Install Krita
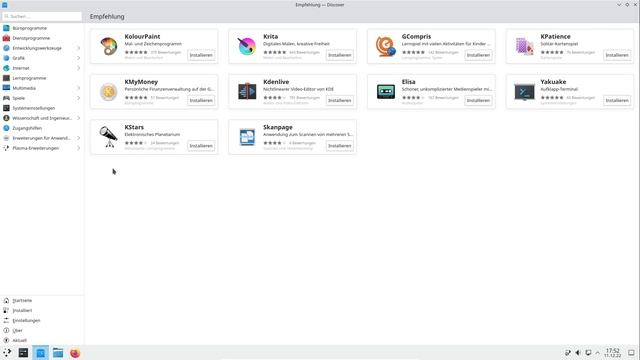Image resolution: width=640 pixels, height=360 pixels. 340,55
